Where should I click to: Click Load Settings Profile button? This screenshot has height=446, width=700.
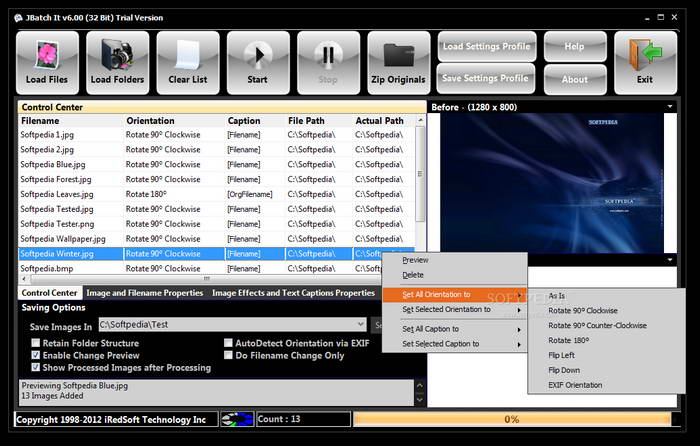coord(487,46)
